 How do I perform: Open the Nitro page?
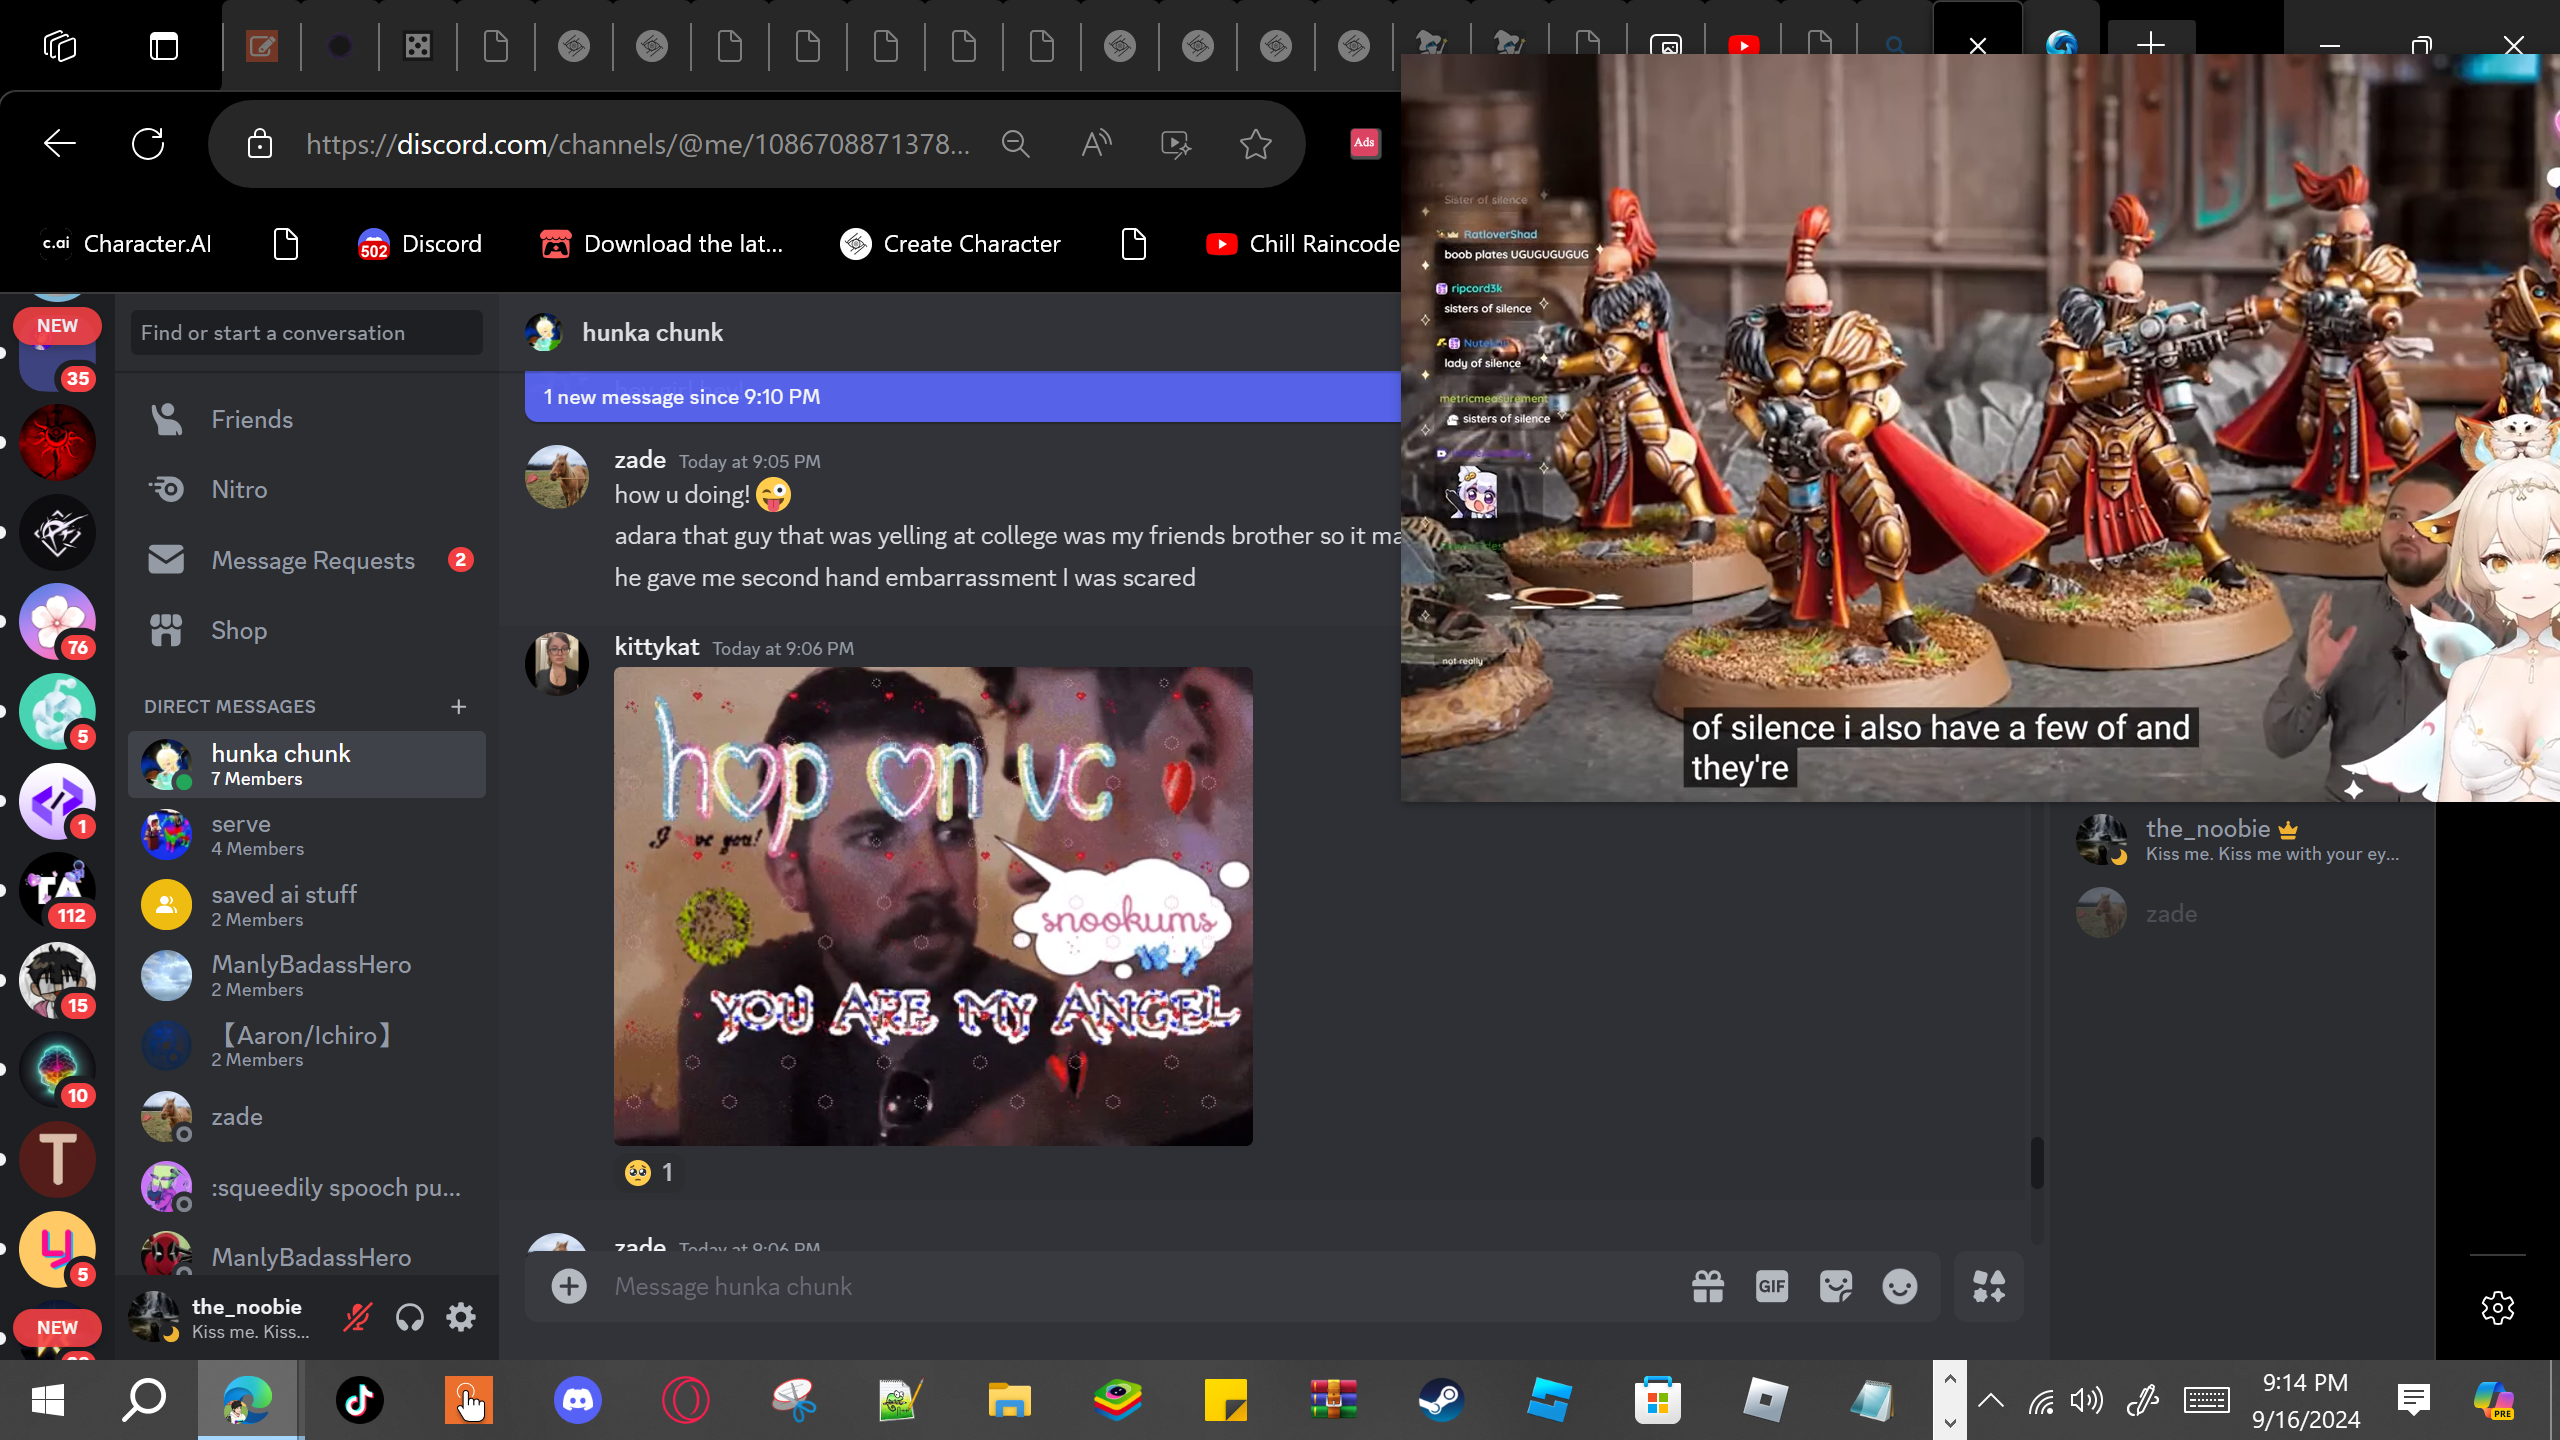coord(307,490)
